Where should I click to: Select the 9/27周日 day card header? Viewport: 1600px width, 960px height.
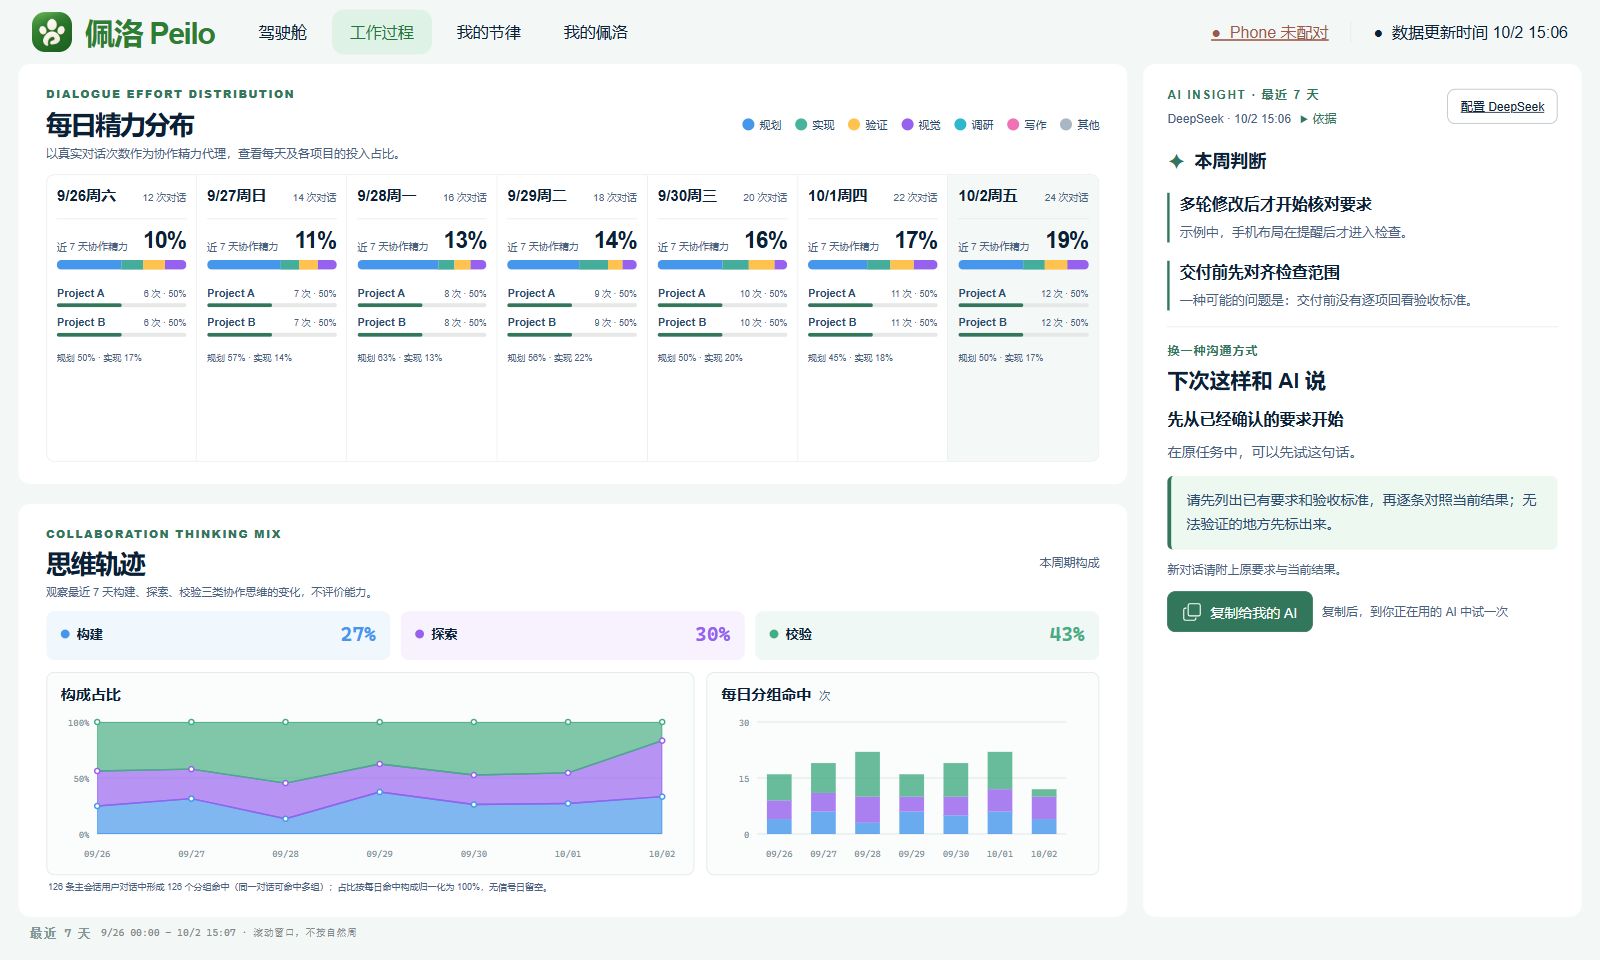click(271, 196)
